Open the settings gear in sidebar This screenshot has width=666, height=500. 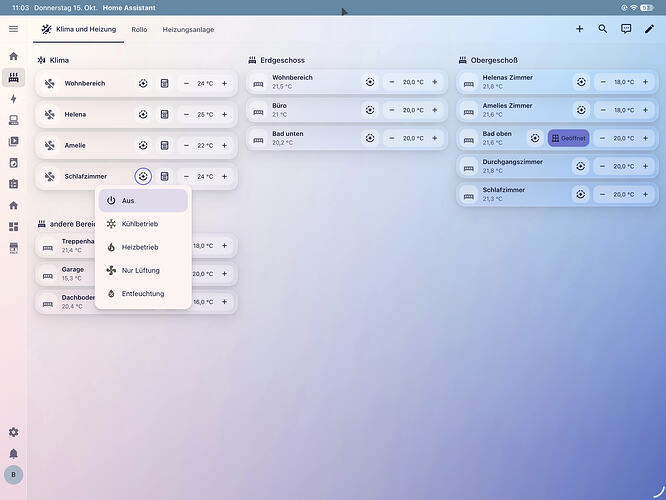(14, 432)
